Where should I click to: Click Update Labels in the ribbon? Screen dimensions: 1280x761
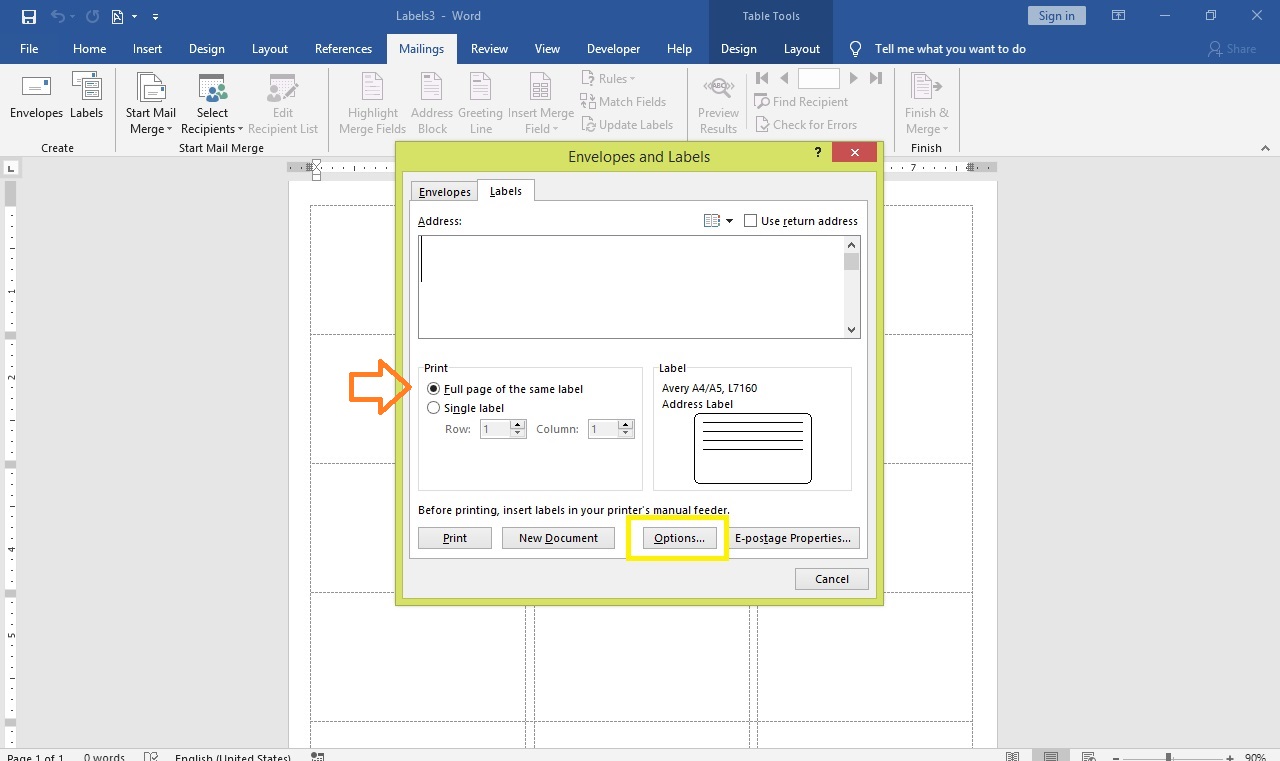[626, 124]
